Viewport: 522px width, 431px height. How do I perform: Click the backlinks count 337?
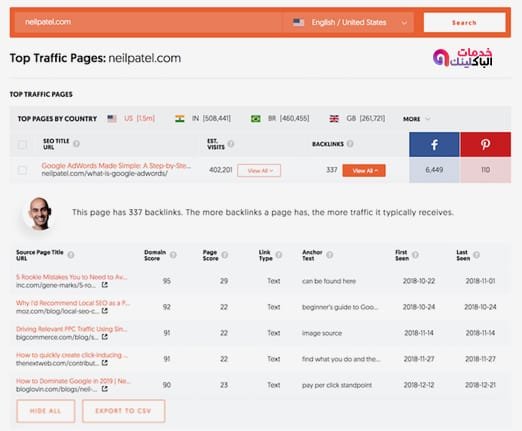(x=332, y=170)
